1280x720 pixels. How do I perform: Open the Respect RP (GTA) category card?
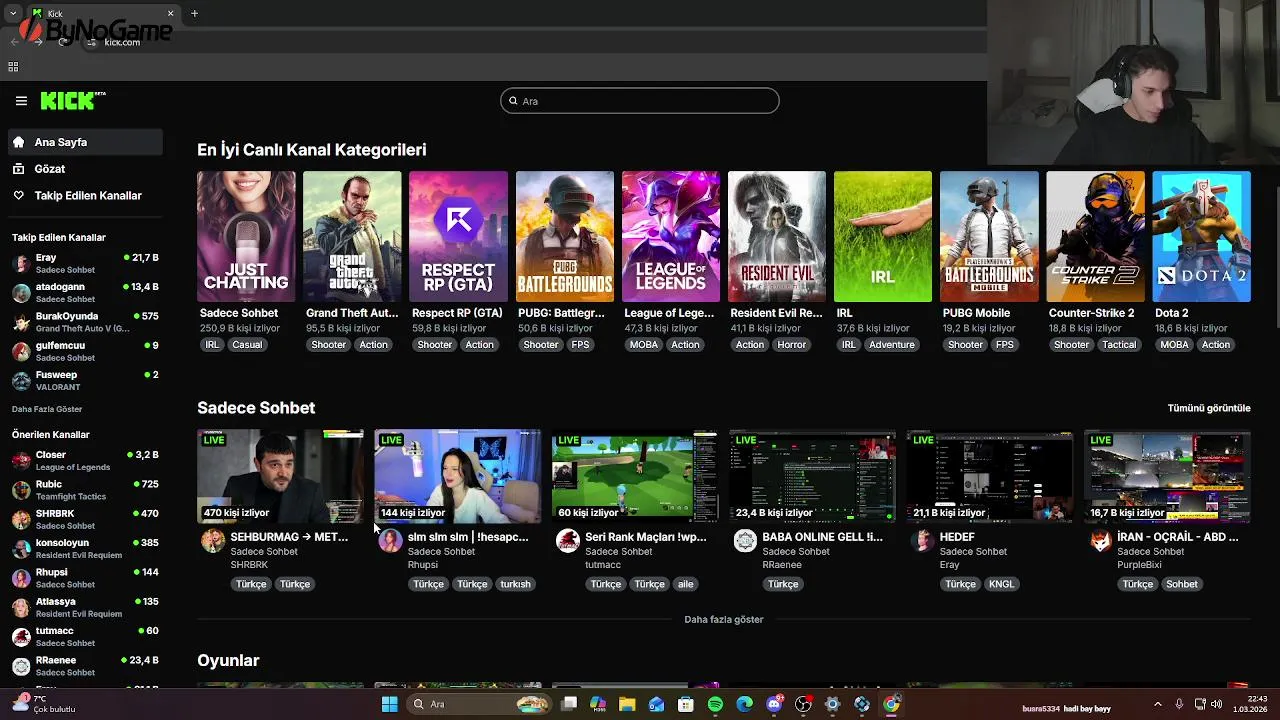pyautogui.click(x=458, y=237)
